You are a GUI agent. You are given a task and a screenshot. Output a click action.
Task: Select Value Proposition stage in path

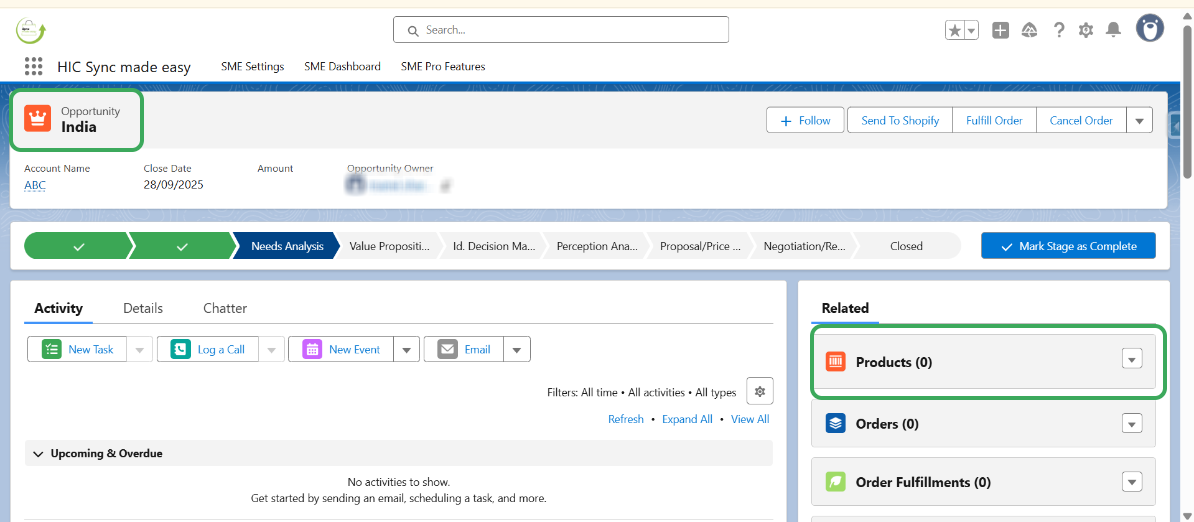click(389, 246)
